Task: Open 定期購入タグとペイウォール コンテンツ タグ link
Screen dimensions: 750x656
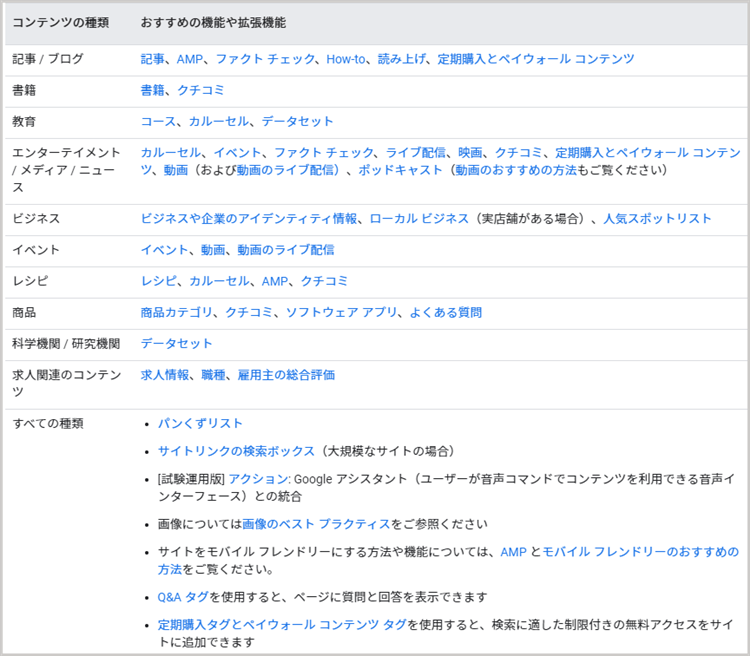Action: click(x=282, y=625)
